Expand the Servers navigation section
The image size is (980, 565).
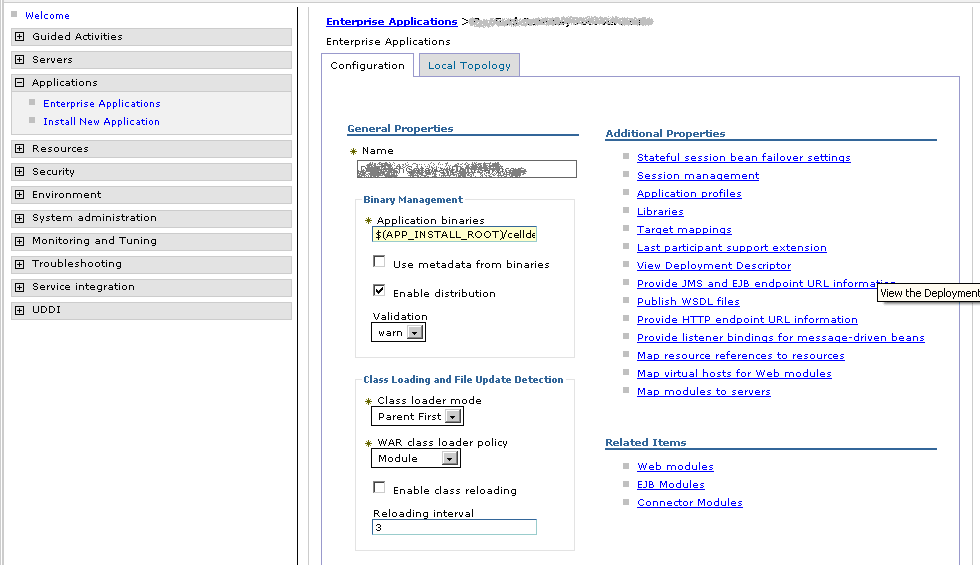20,60
